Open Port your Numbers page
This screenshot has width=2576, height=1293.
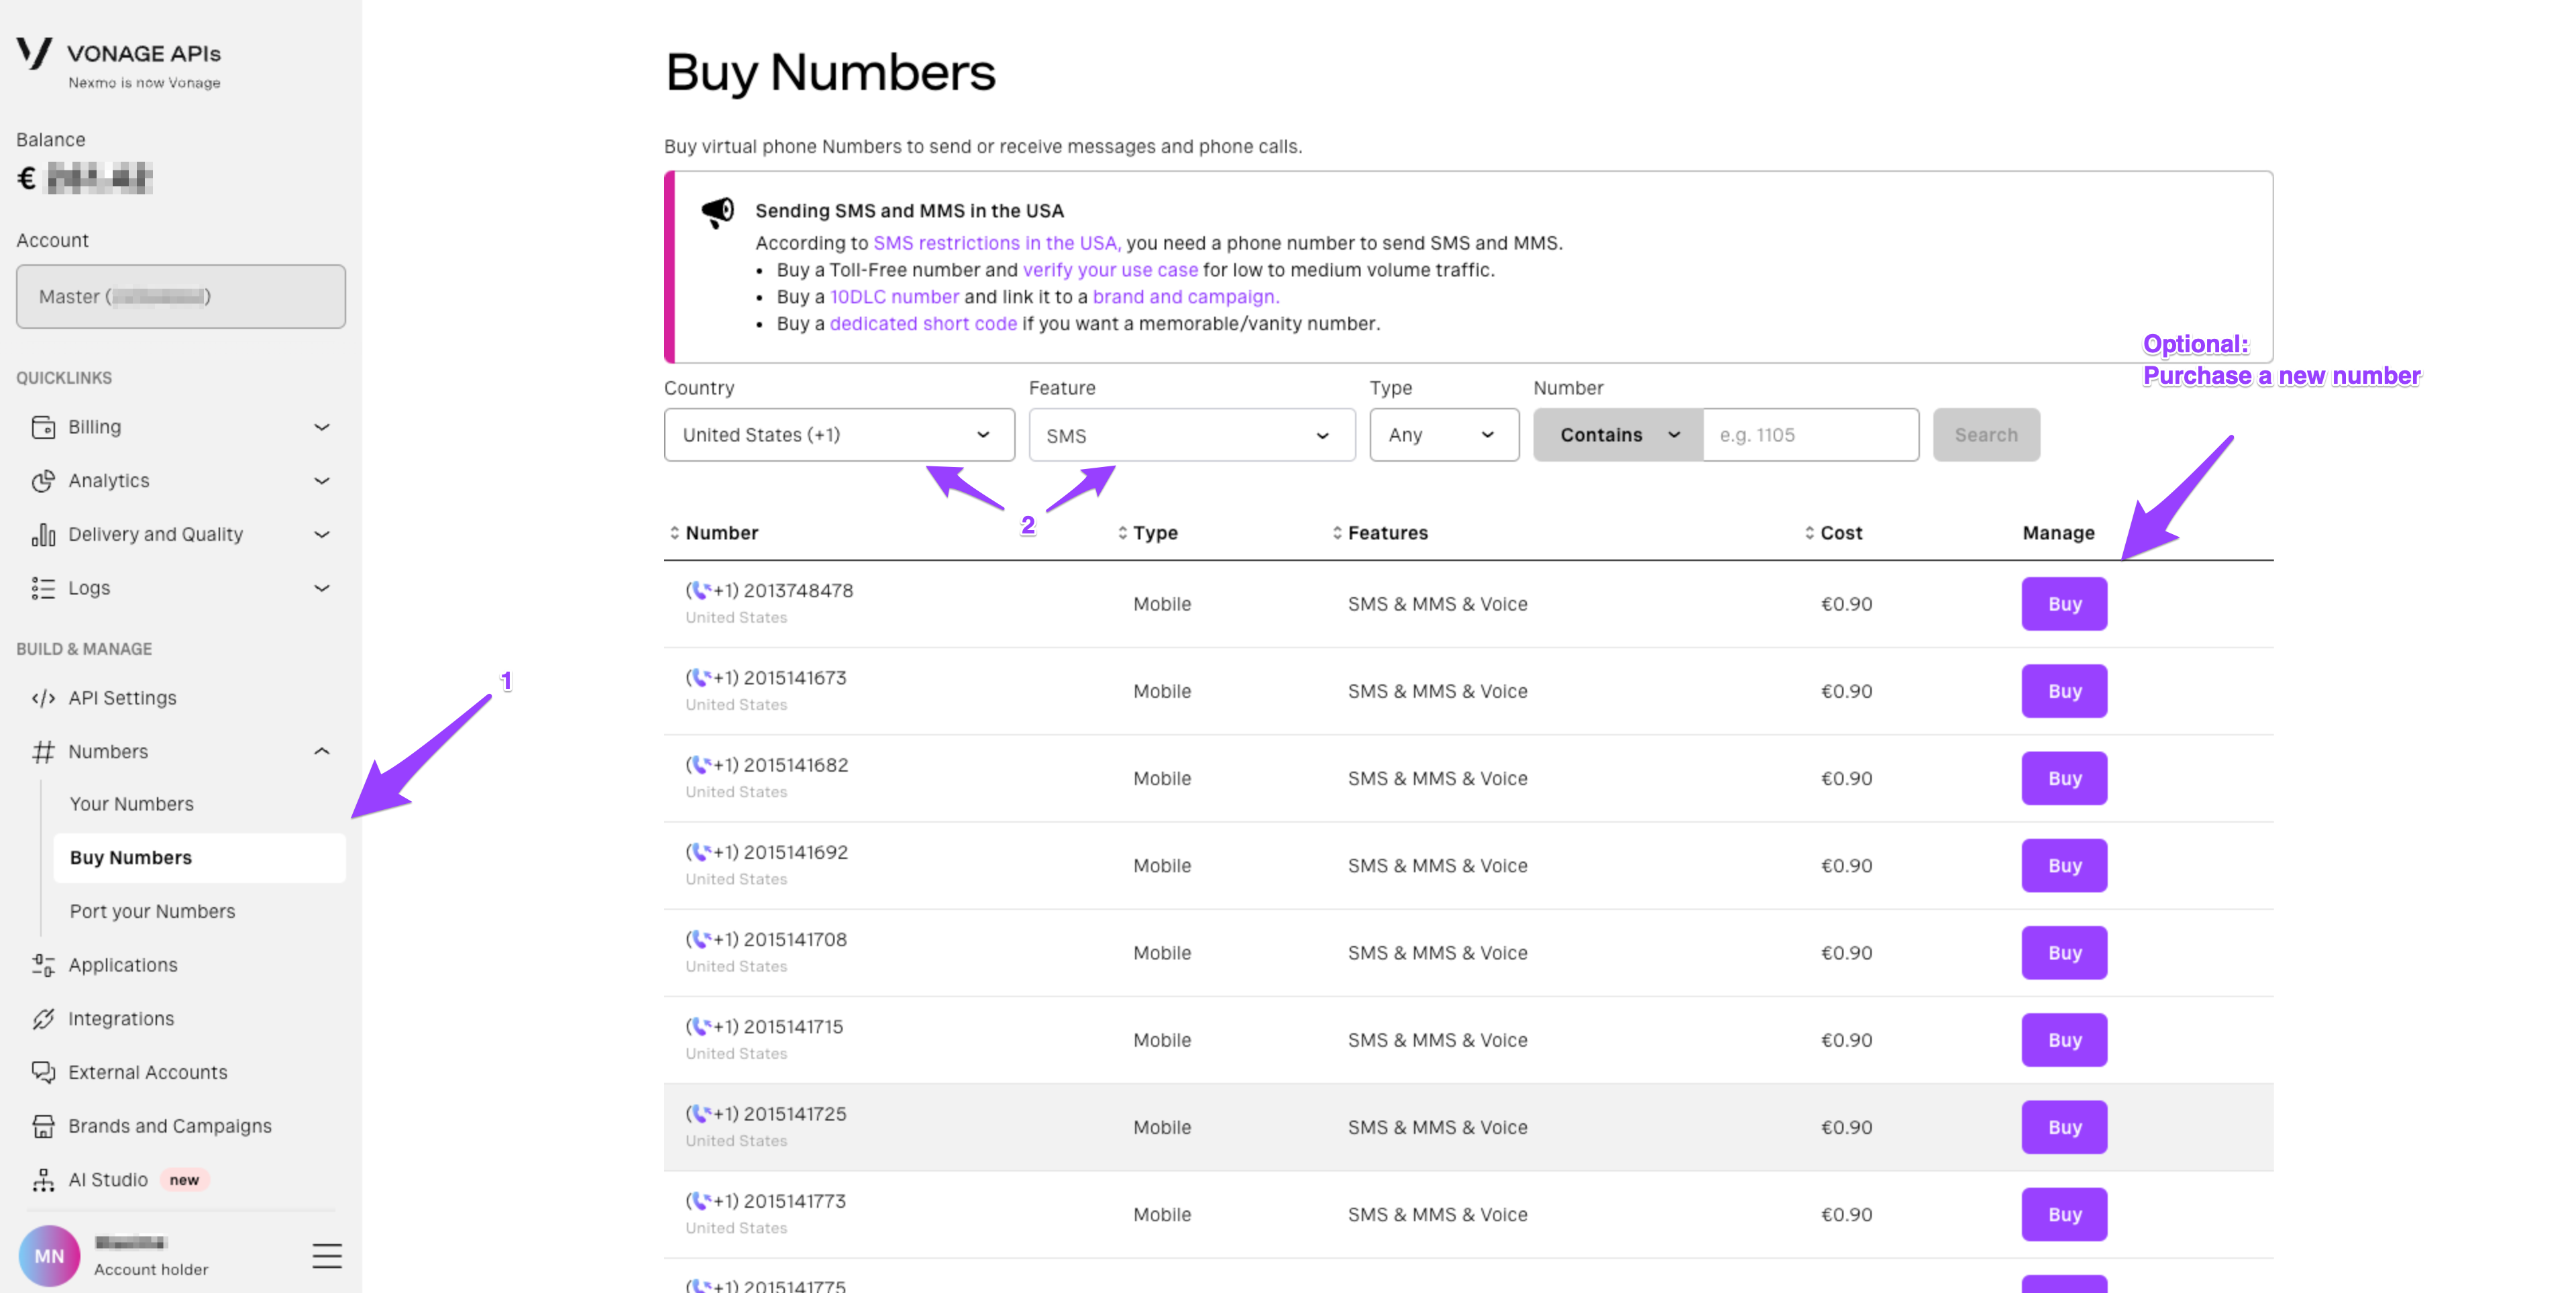[x=152, y=912]
